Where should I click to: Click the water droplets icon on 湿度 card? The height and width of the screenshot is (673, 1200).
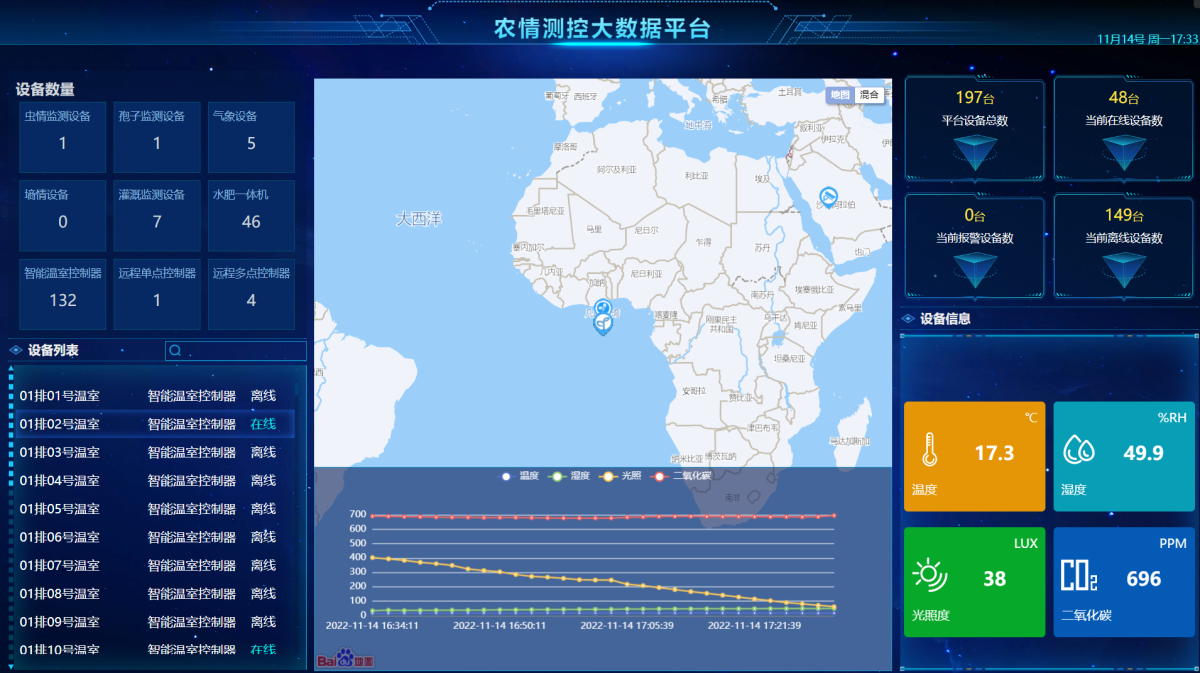click(x=1079, y=451)
